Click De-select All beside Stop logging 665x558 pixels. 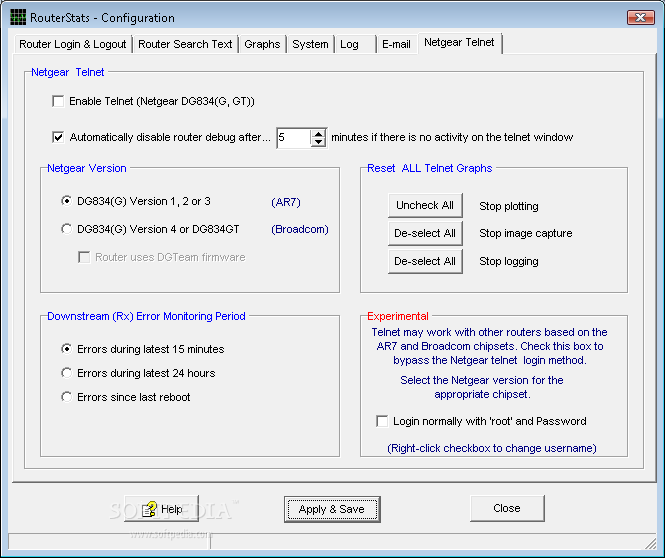[x=425, y=261]
